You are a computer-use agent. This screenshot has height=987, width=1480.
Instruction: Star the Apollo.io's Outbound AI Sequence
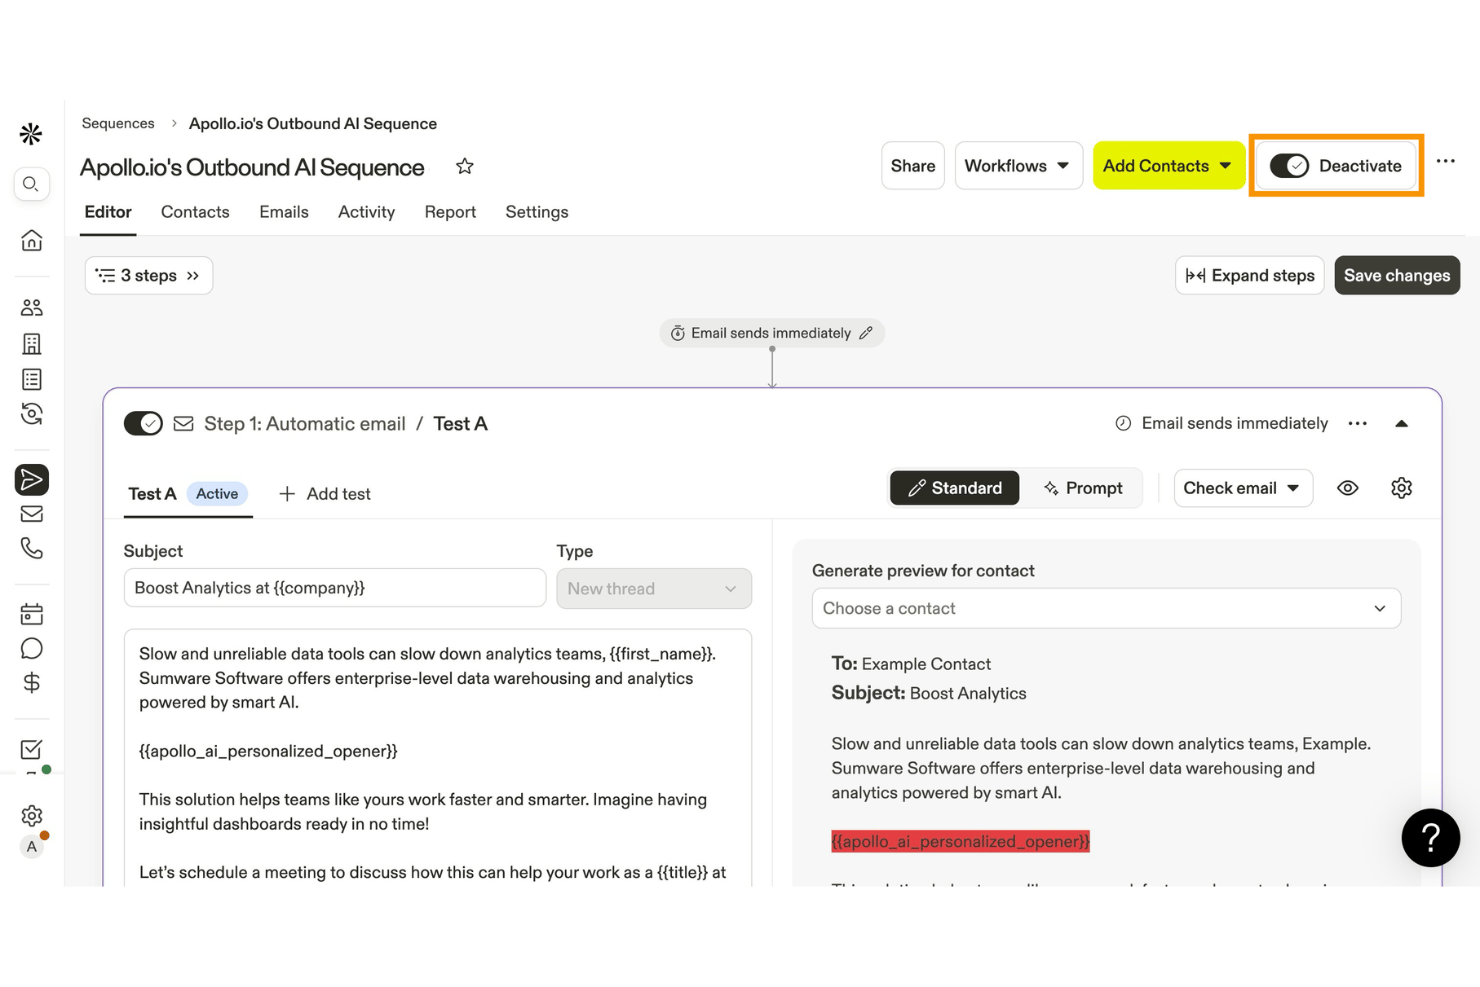pyautogui.click(x=464, y=166)
